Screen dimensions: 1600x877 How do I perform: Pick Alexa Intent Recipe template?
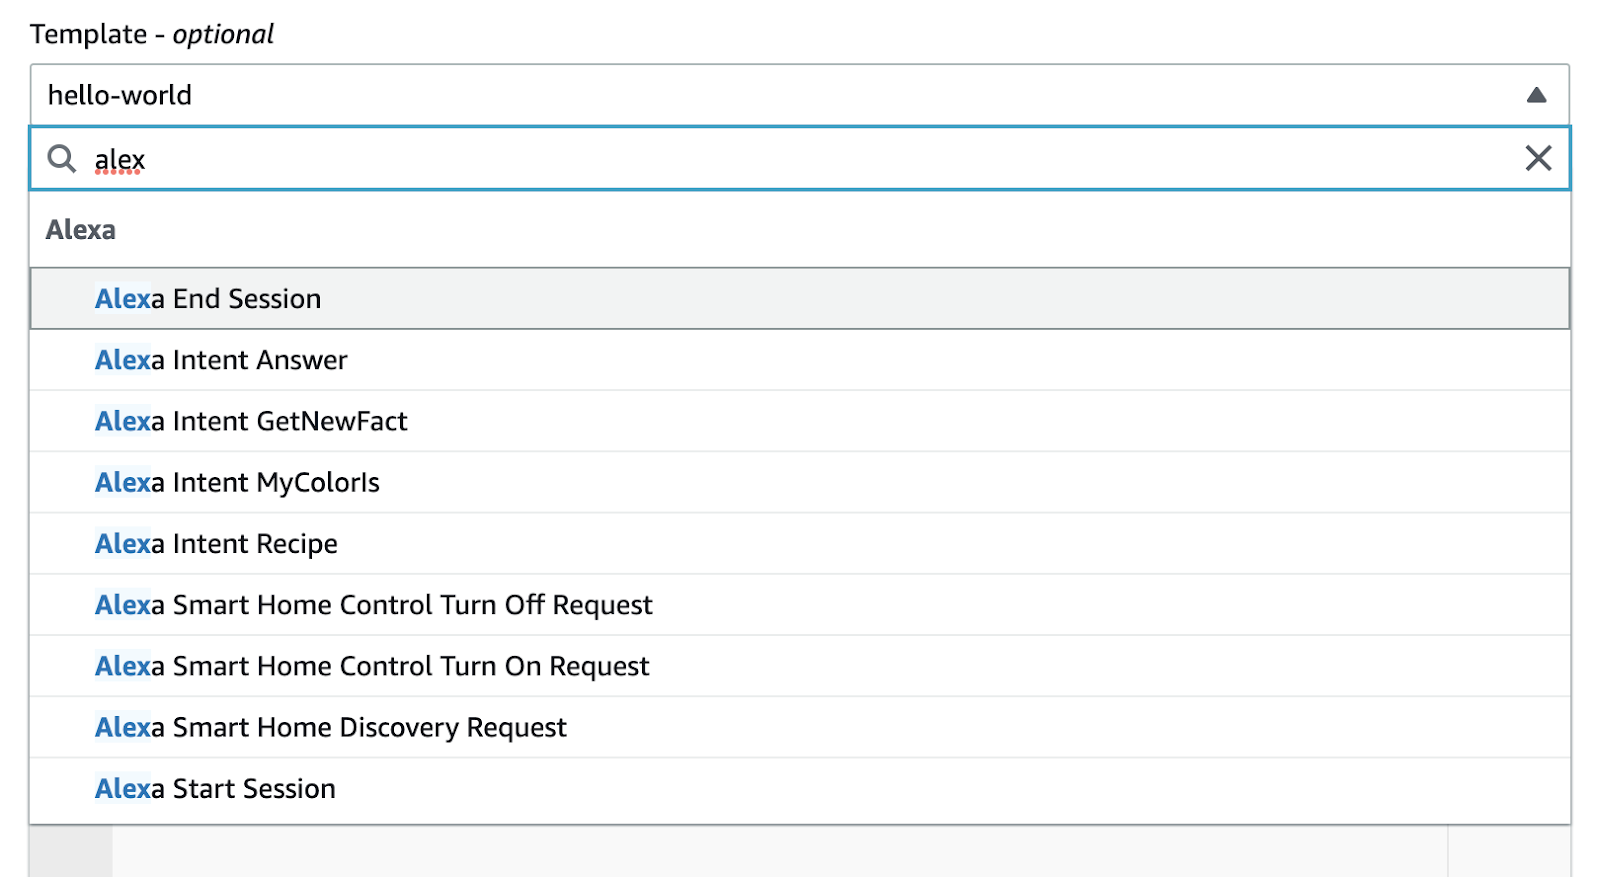[x=800, y=543]
